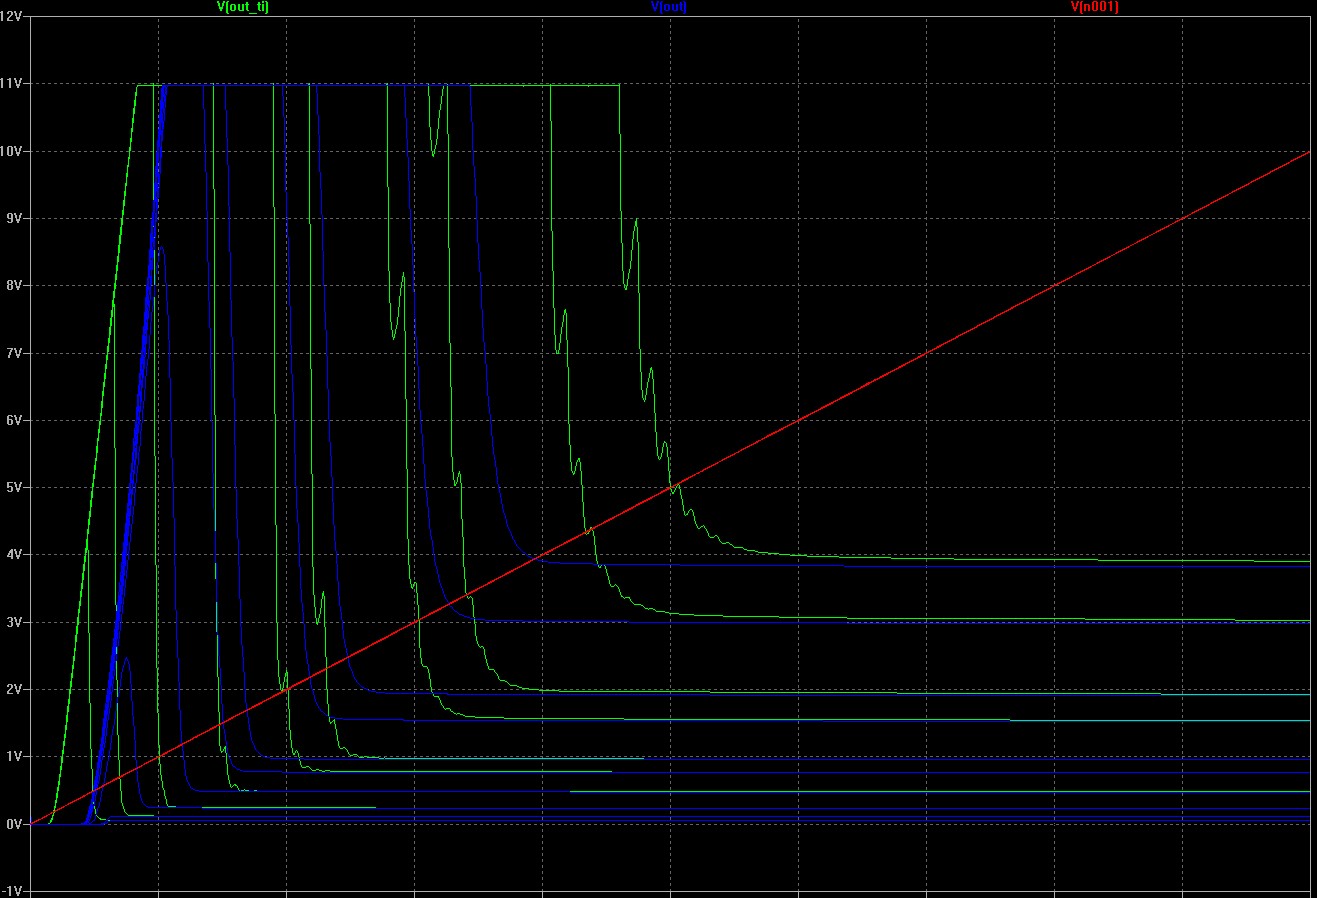Click the 10V vertical axis label
The height and width of the screenshot is (898, 1317).
11,151
